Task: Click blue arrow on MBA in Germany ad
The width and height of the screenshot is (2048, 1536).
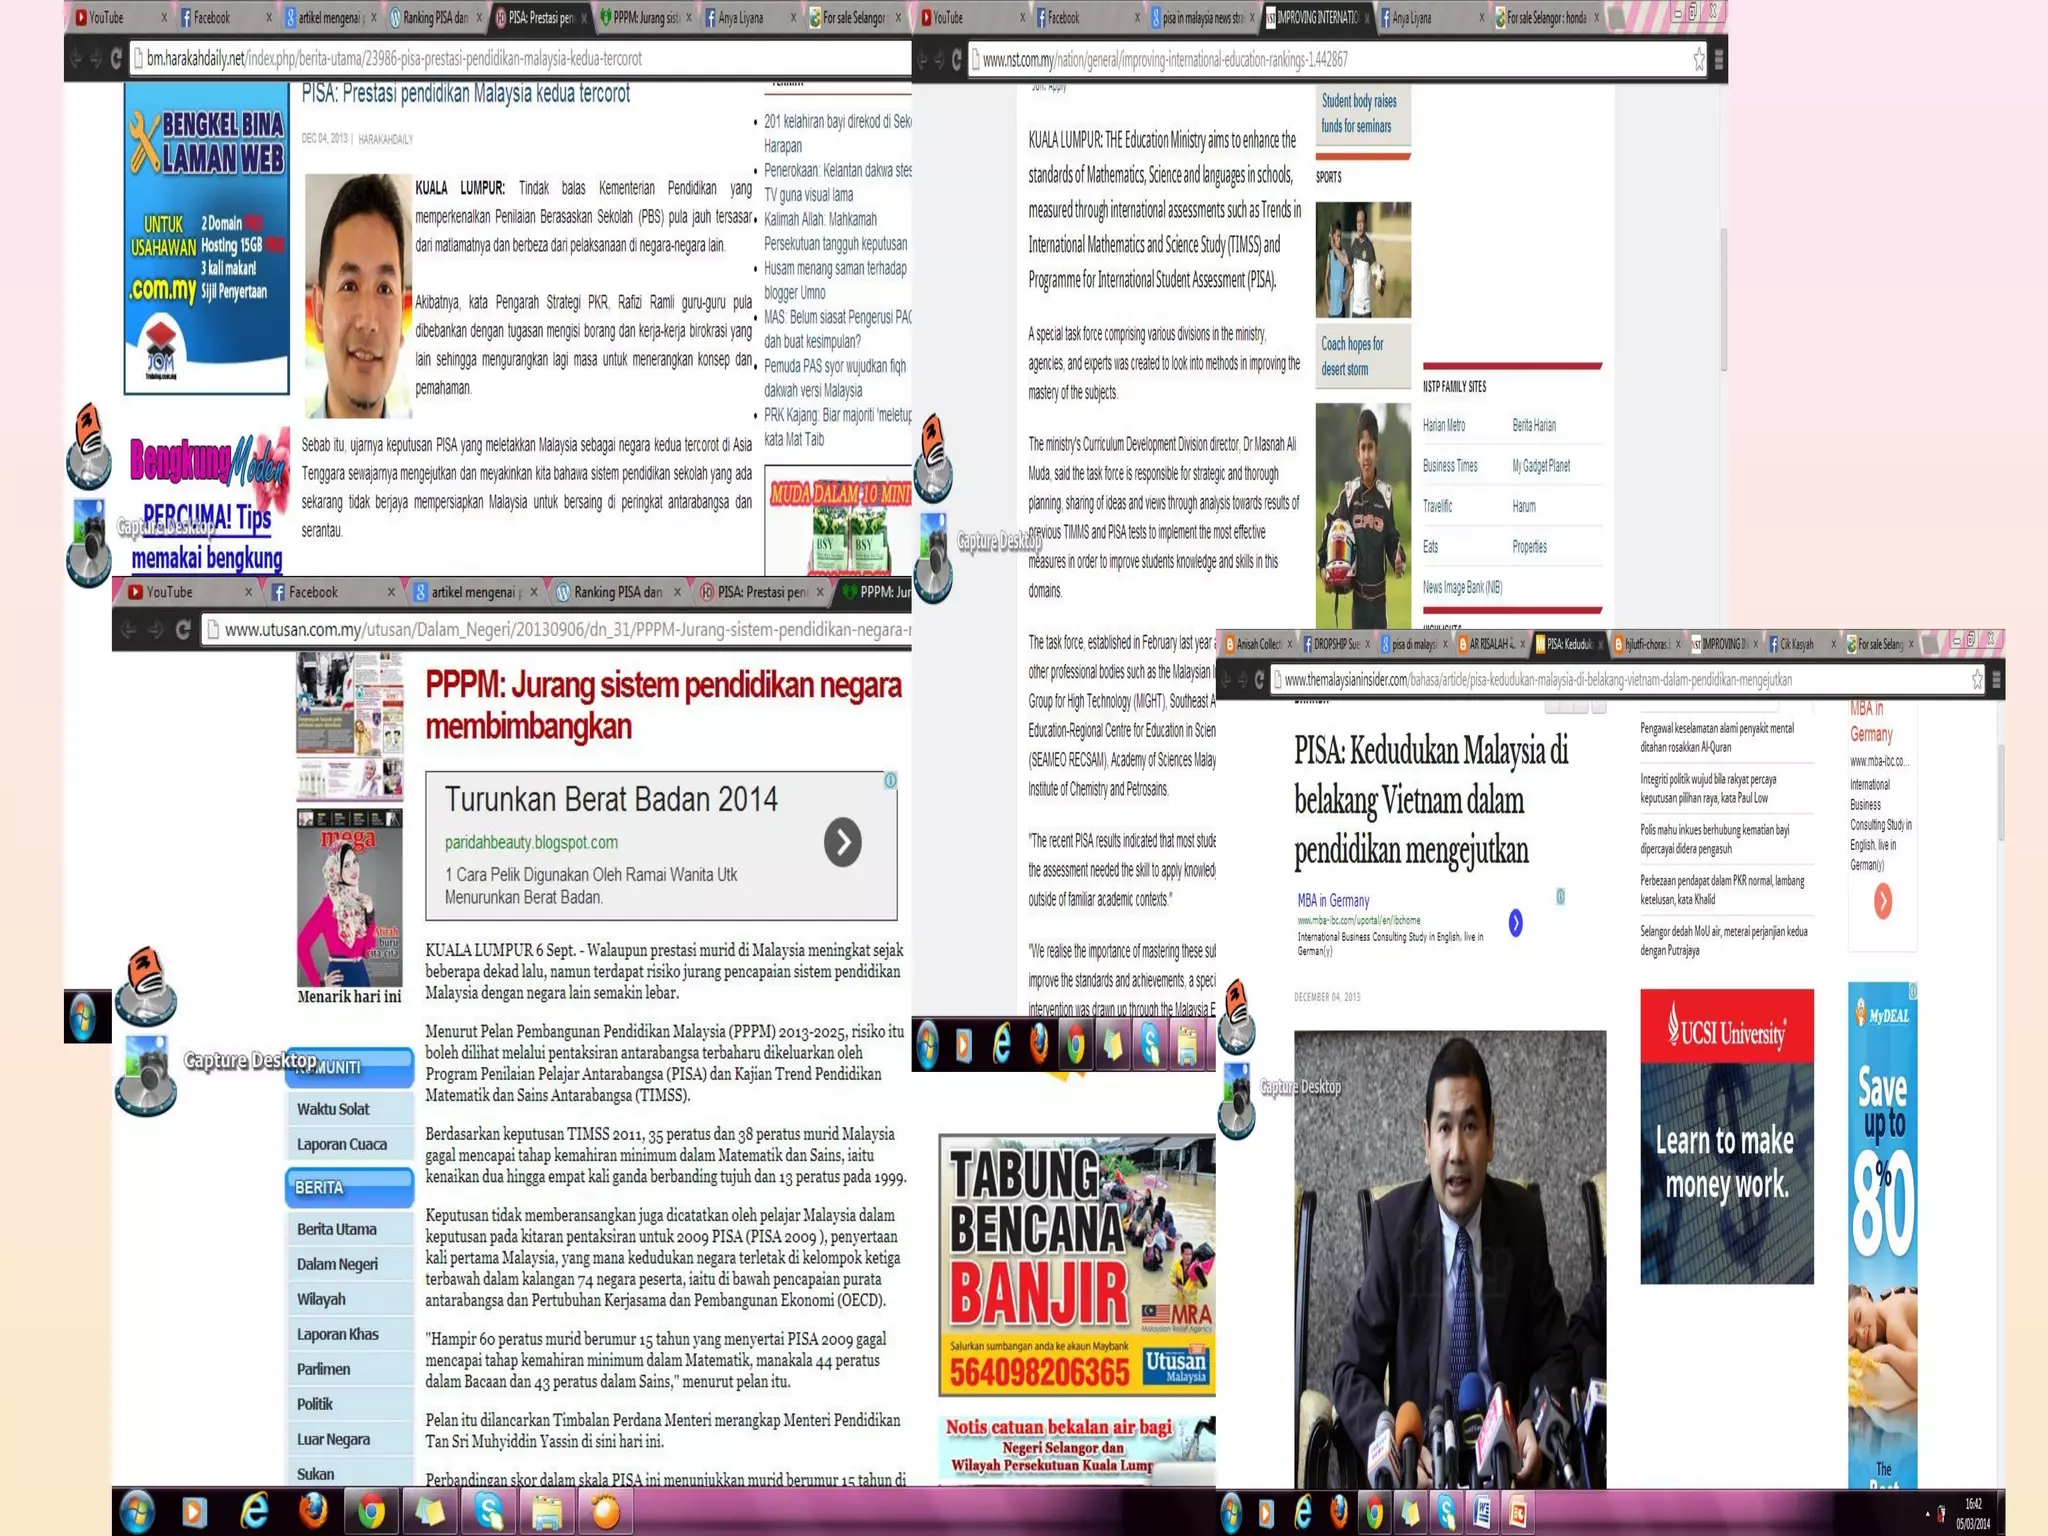Action: [x=1516, y=923]
